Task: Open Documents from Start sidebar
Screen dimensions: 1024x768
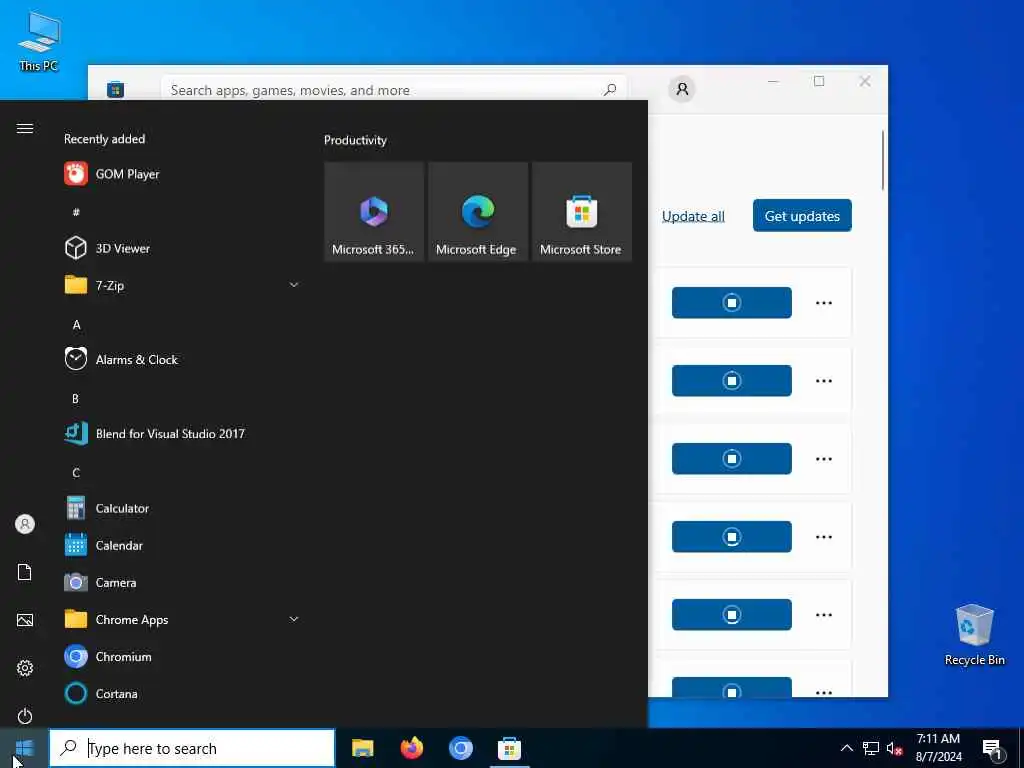Action: [x=25, y=572]
